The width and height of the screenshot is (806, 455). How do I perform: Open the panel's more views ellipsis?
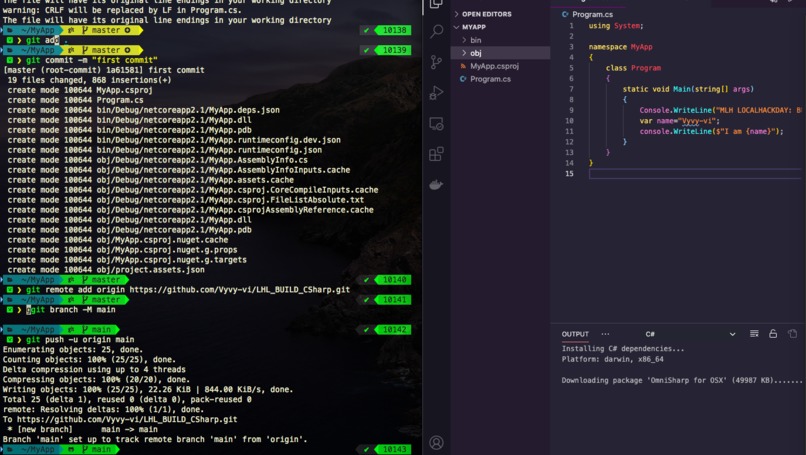[x=606, y=334]
